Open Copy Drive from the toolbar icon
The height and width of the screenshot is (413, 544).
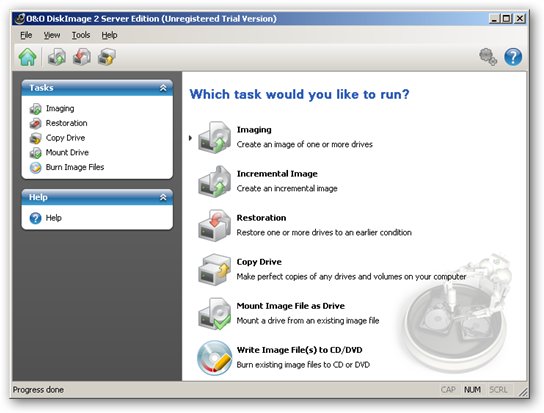(107, 57)
